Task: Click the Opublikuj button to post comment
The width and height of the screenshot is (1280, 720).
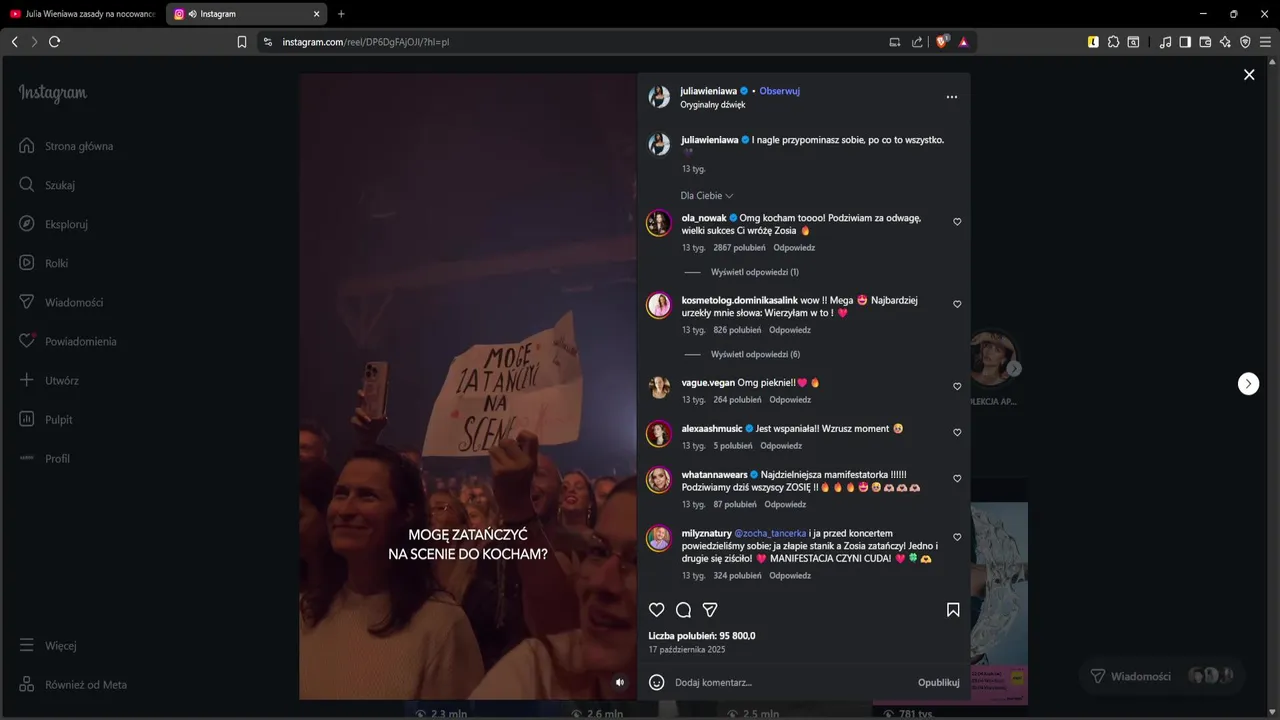Action: [939, 683]
